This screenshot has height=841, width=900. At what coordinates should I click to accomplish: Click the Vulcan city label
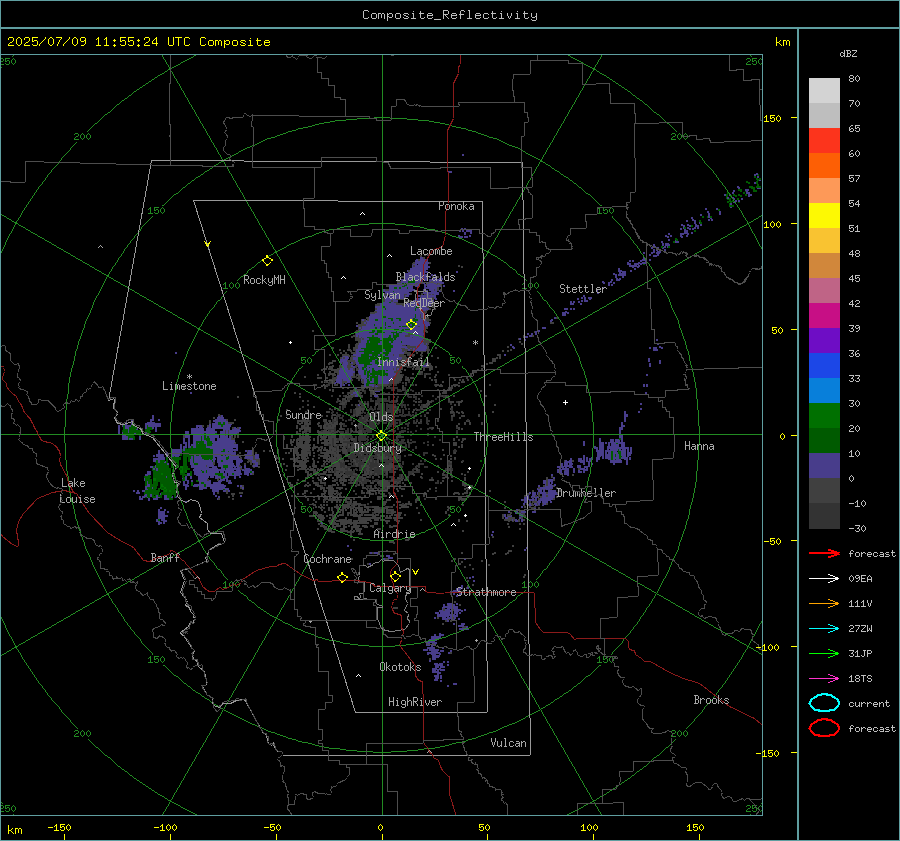click(x=509, y=743)
